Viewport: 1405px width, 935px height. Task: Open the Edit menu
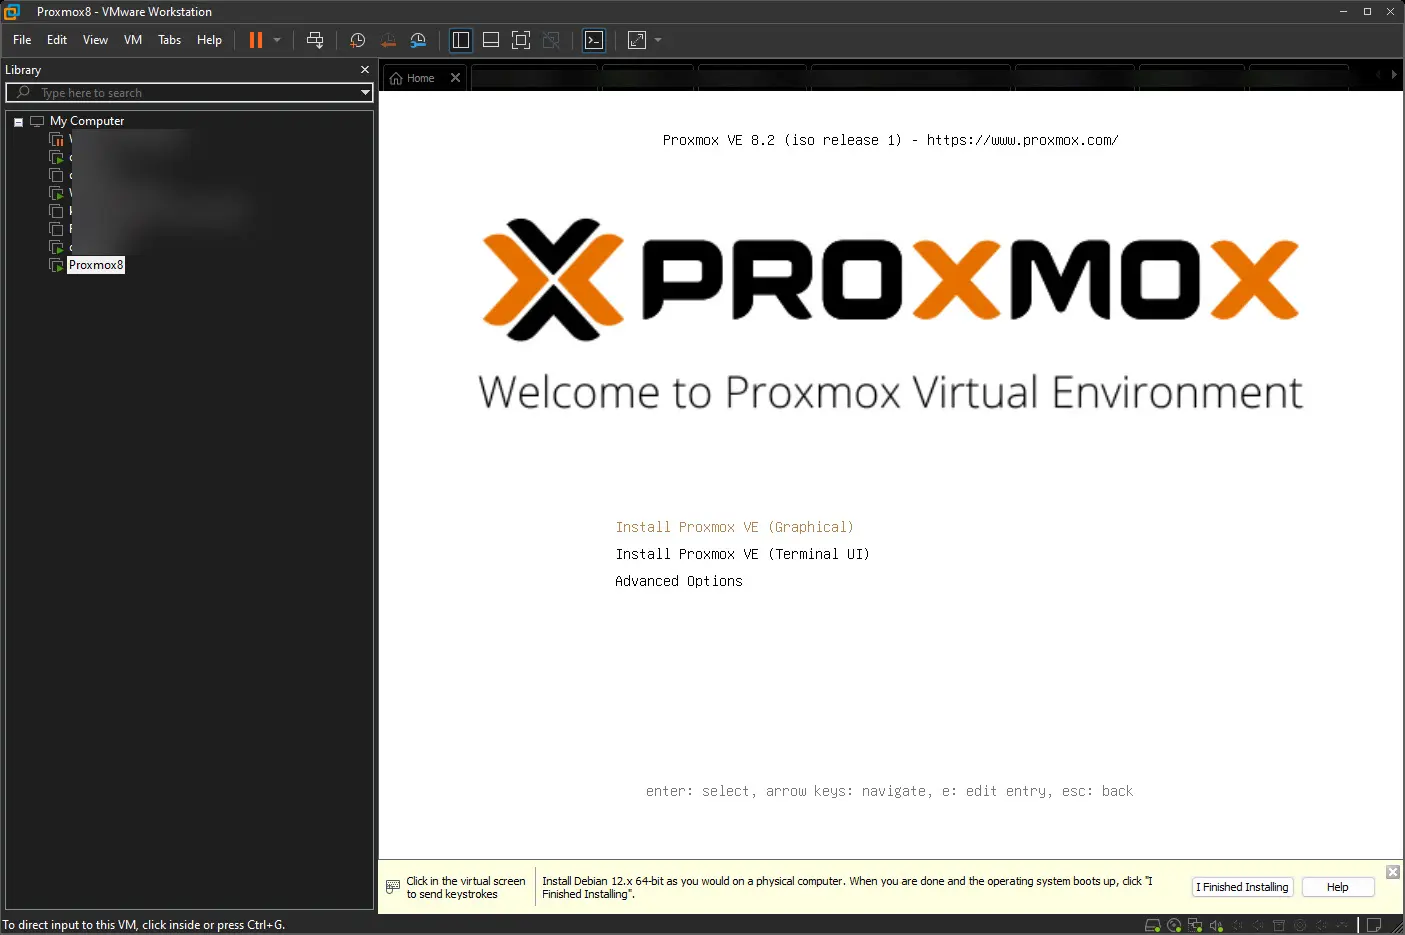coord(57,40)
